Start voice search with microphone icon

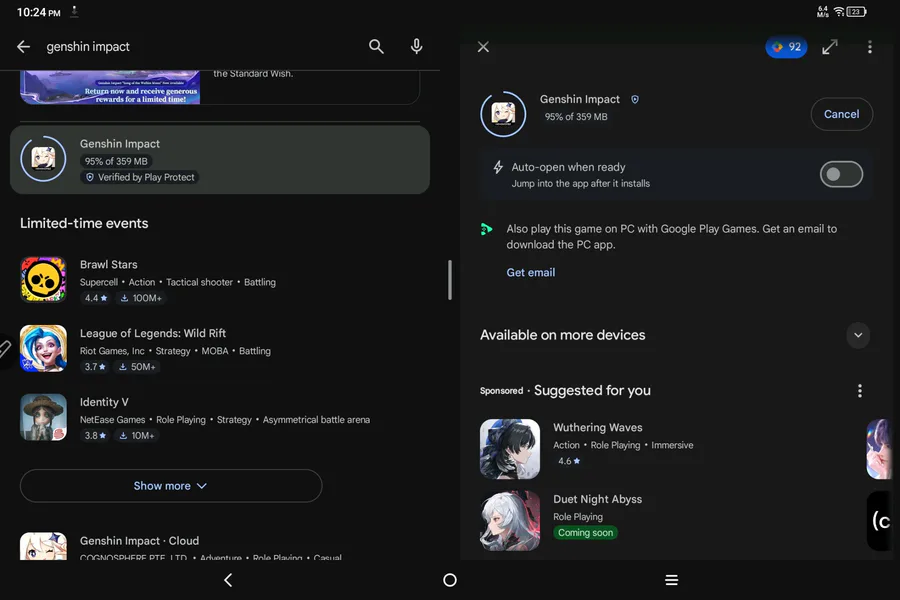[417, 47]
